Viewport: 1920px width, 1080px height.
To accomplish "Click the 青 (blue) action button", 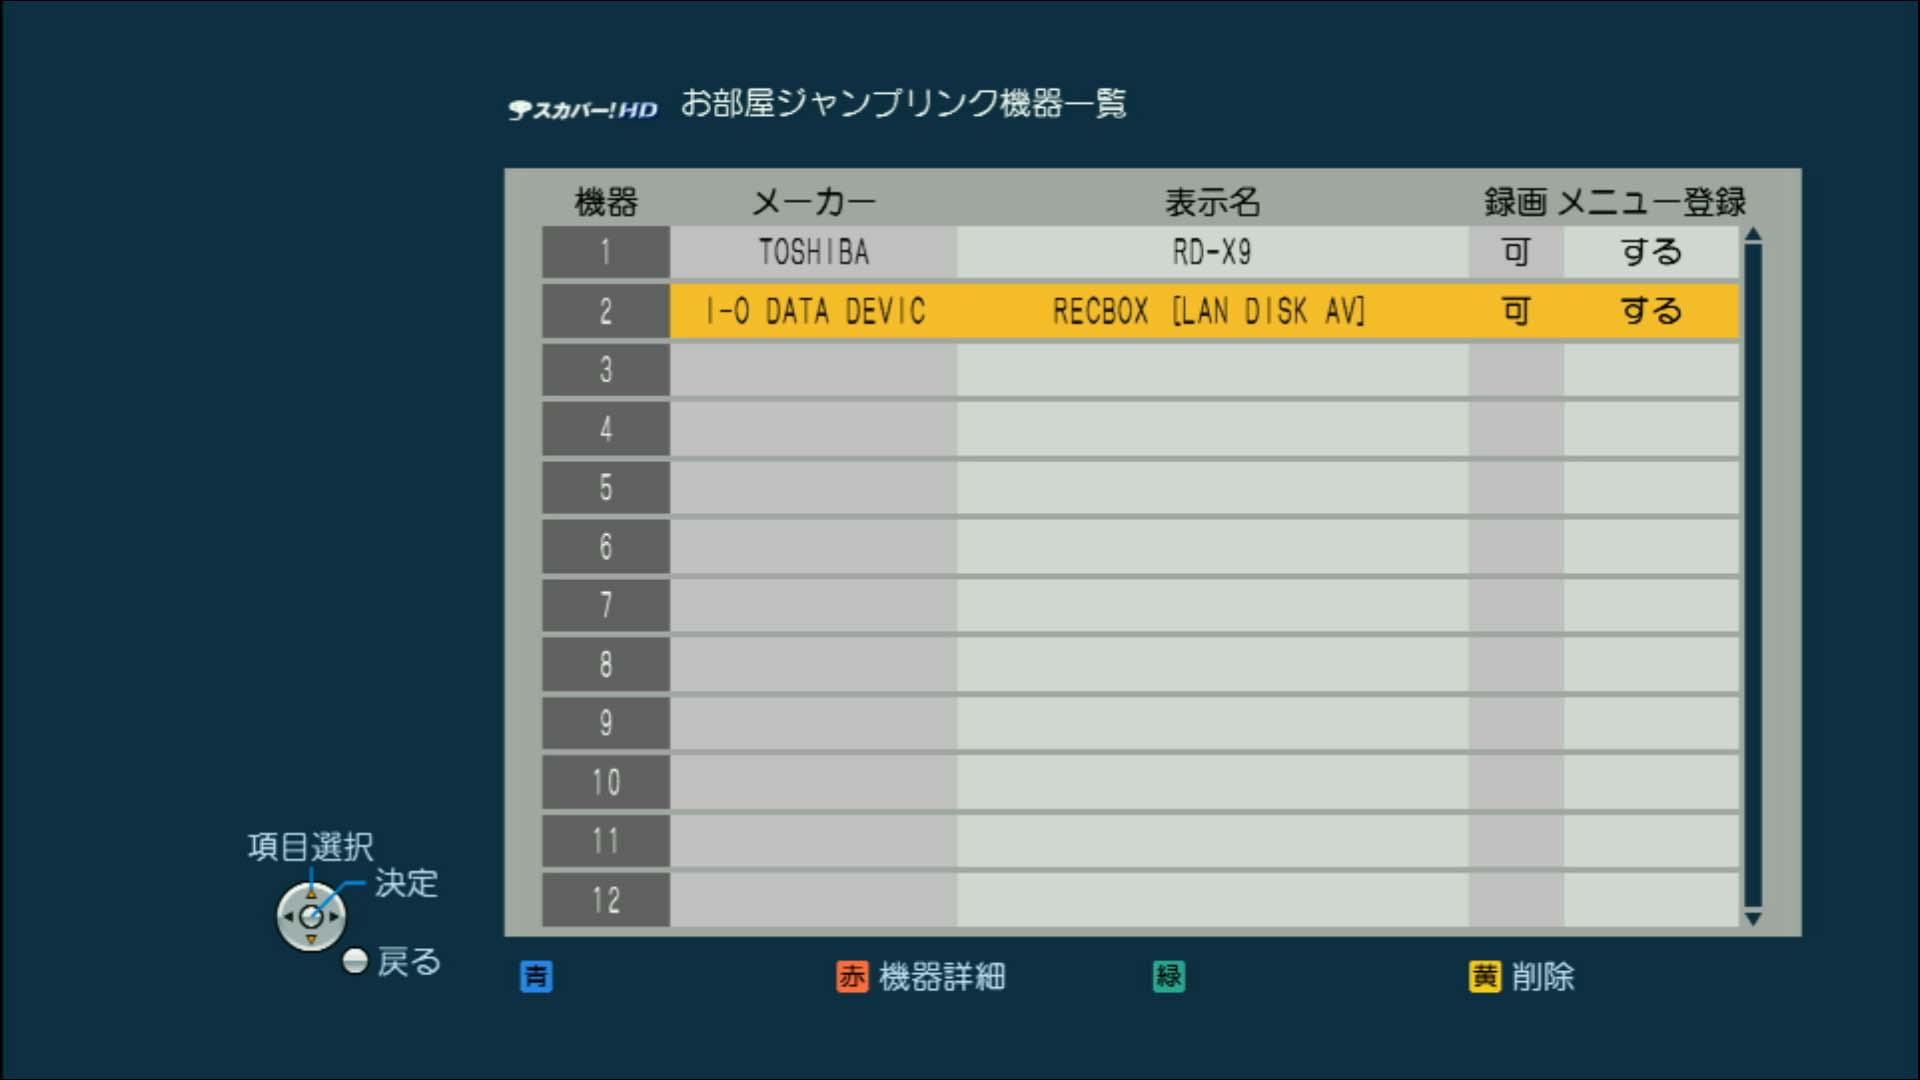I will (x=535, y=976).
